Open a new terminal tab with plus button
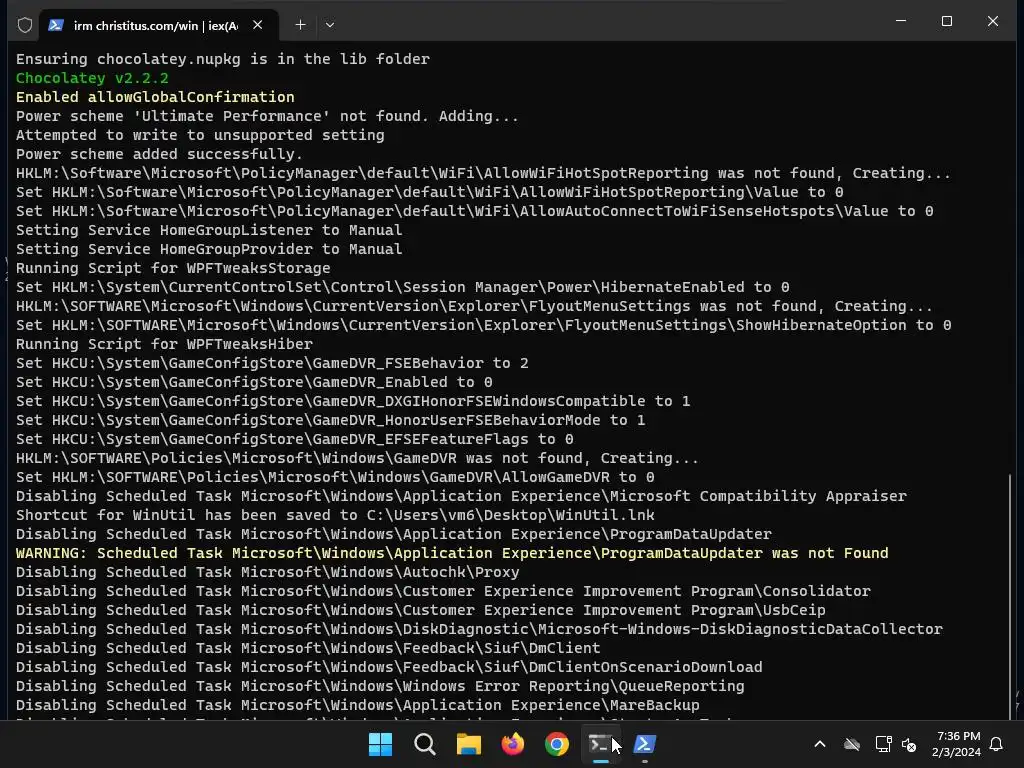The height and width of the screenshot is (768, 1024). [x=300, y=25]
